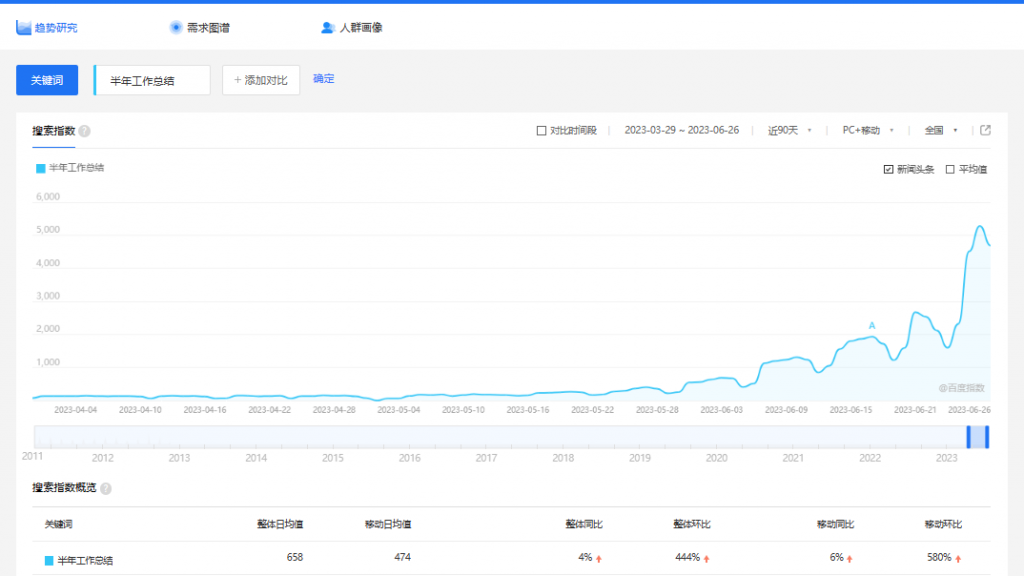Click the export icon right of 全国
1024x576 pixels.
(x=985, y=130)
